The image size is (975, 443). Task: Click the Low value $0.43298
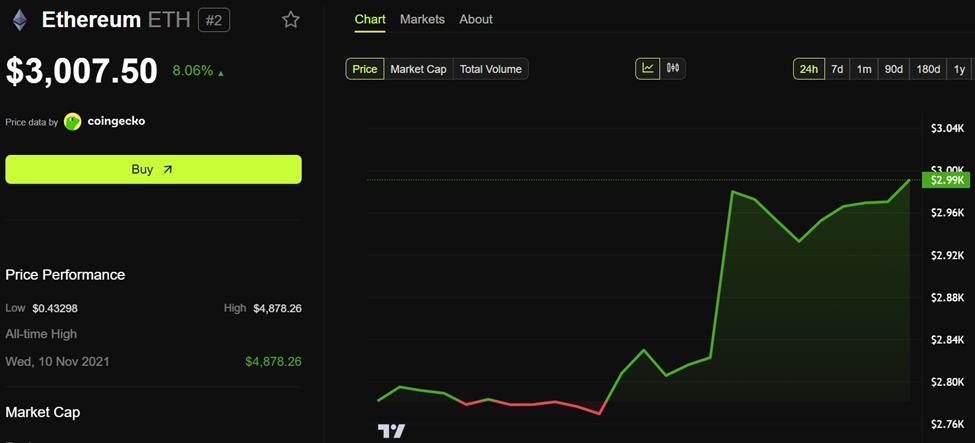pyautogui.click(x=55, y=308)
